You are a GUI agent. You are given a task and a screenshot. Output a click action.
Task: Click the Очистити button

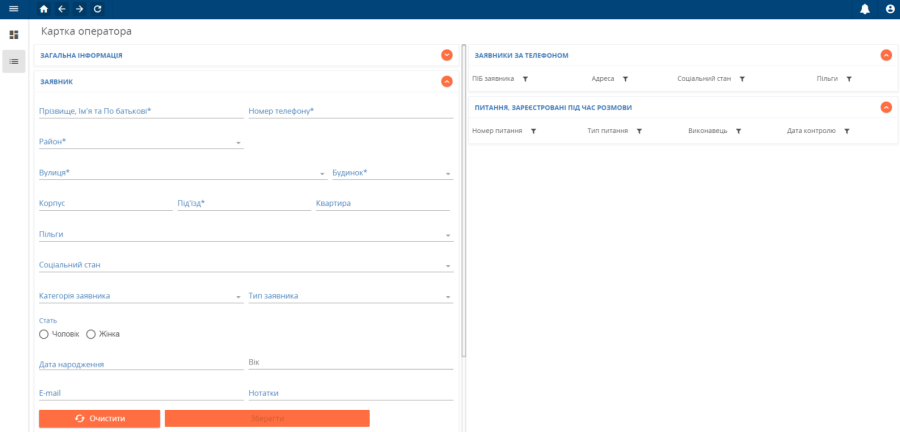point(99,419)
